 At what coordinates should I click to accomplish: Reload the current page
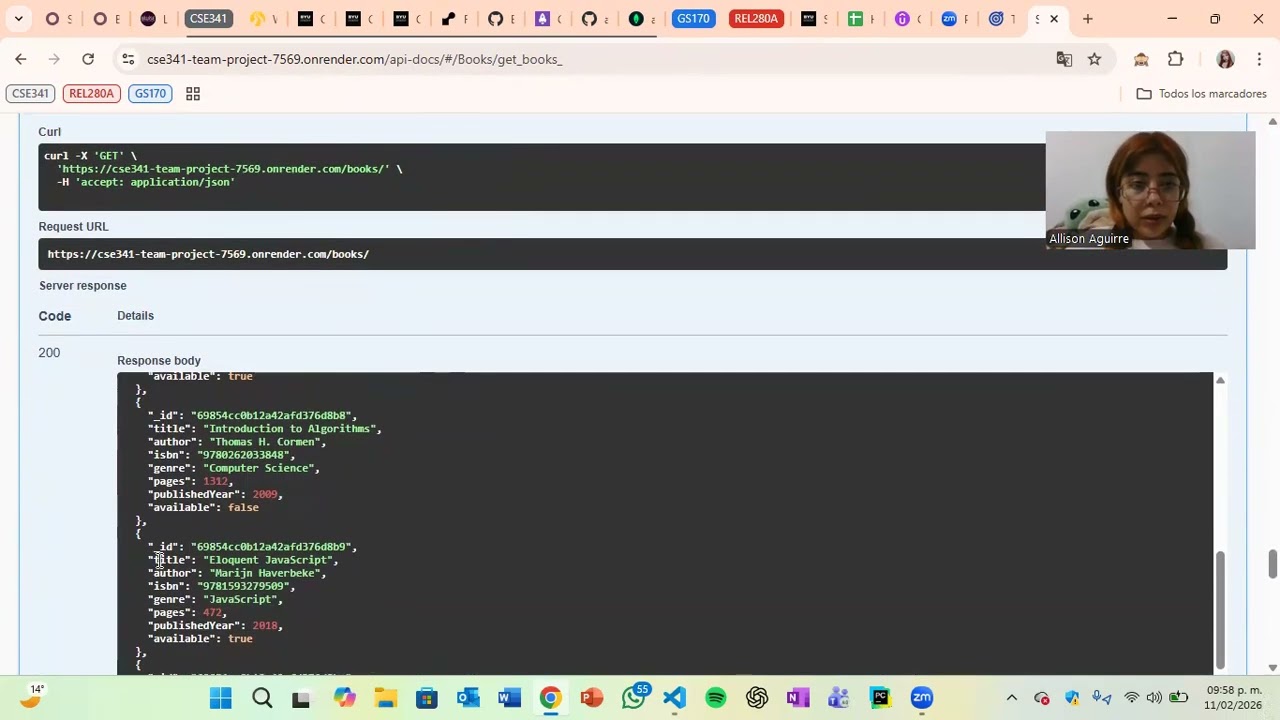coord(88,59)
